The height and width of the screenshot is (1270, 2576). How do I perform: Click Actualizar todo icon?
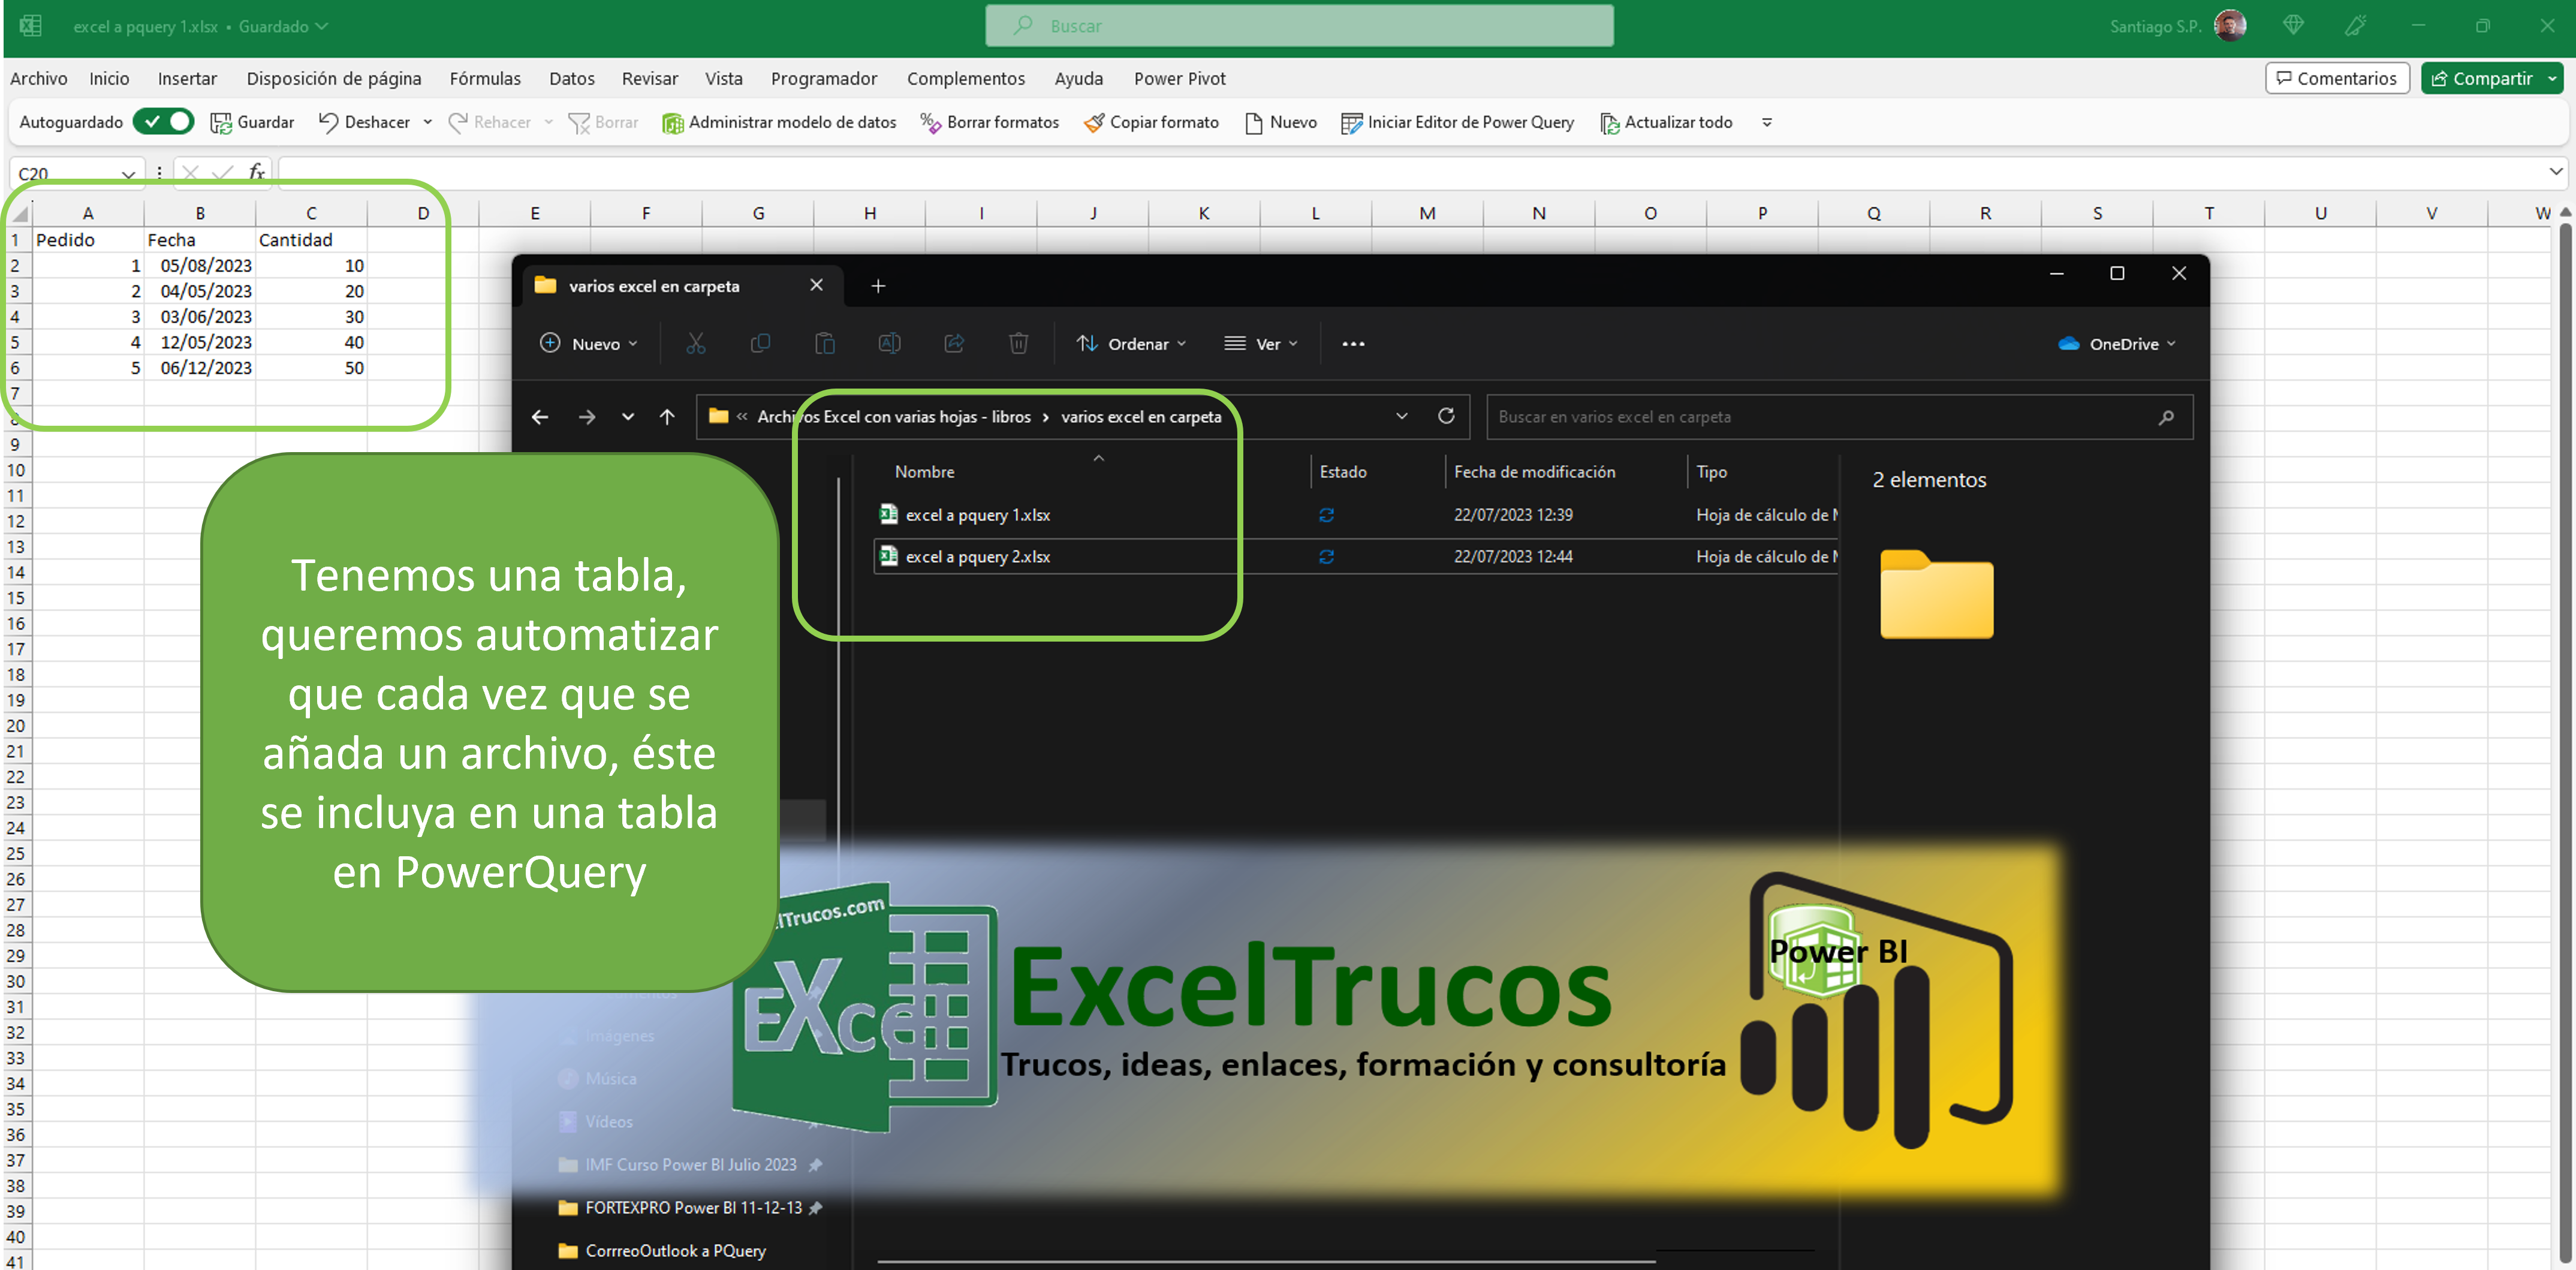tap(1609, 122)
